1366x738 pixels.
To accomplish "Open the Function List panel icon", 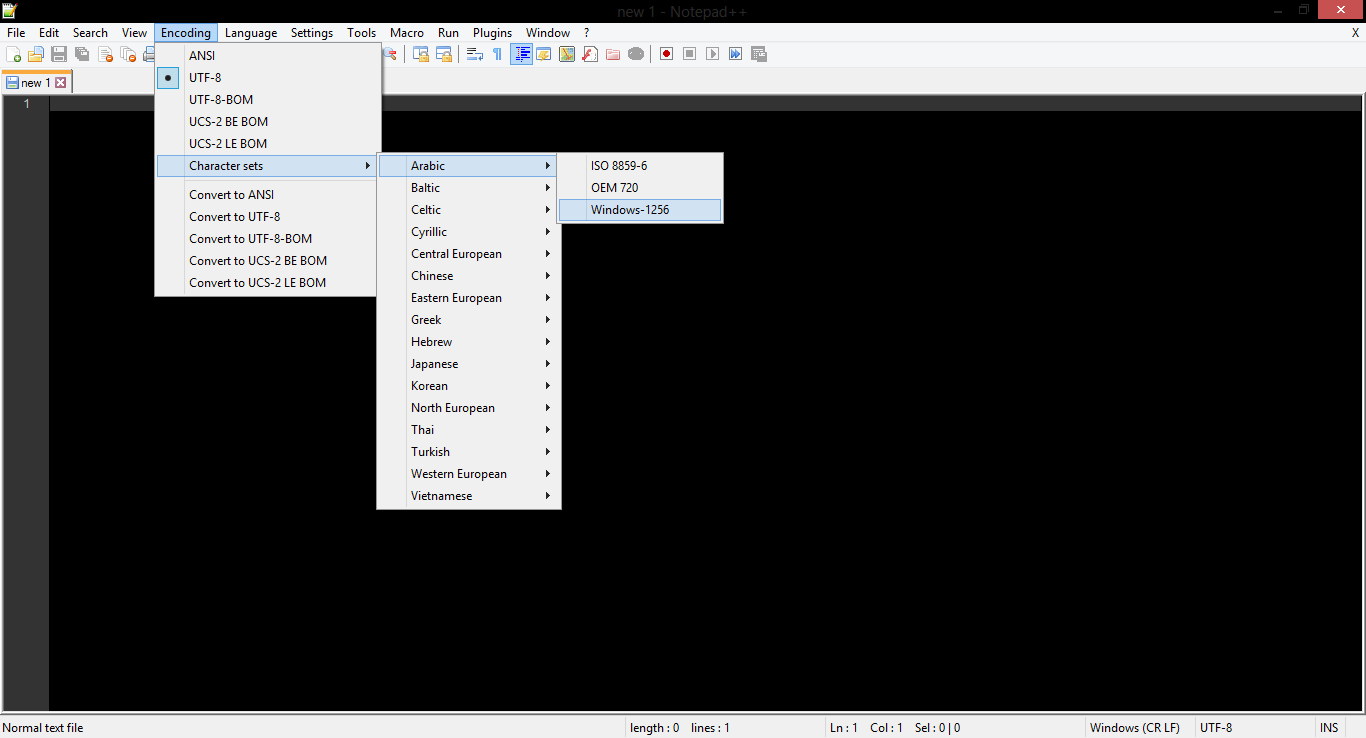I will [x=590, y=54].
